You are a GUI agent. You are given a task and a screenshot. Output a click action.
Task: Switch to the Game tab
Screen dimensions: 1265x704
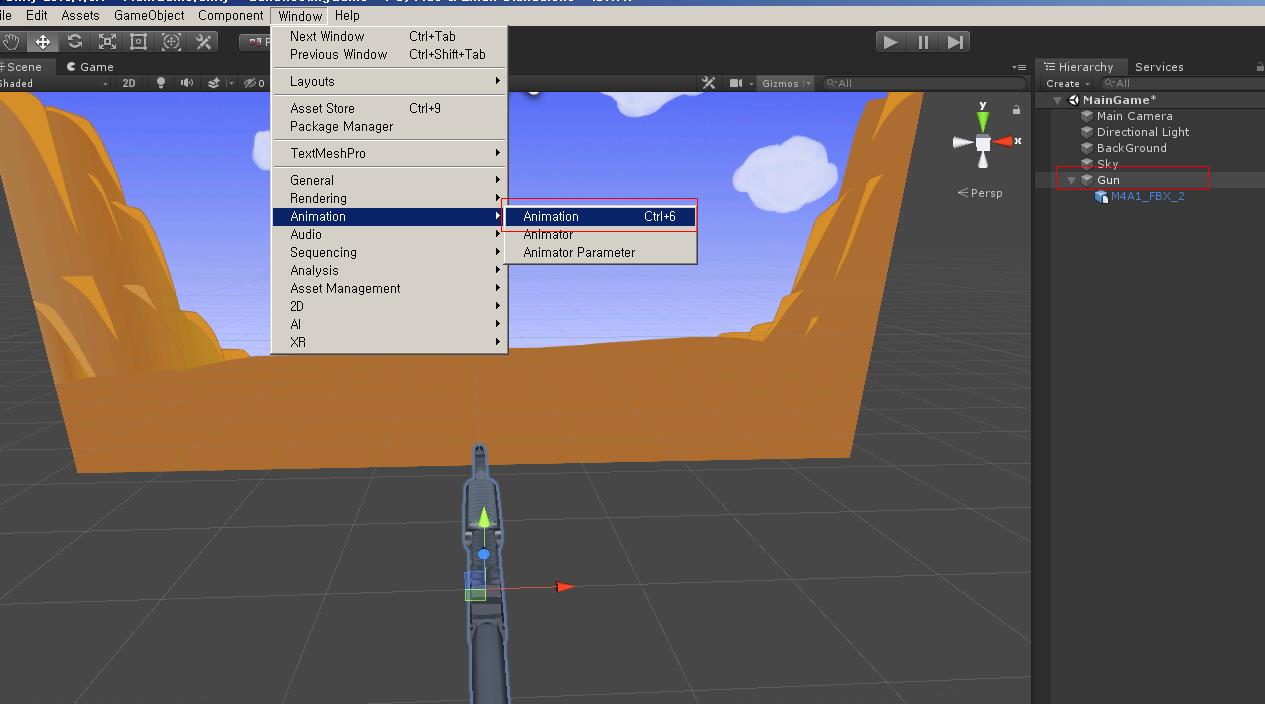(x=90, y=67)
